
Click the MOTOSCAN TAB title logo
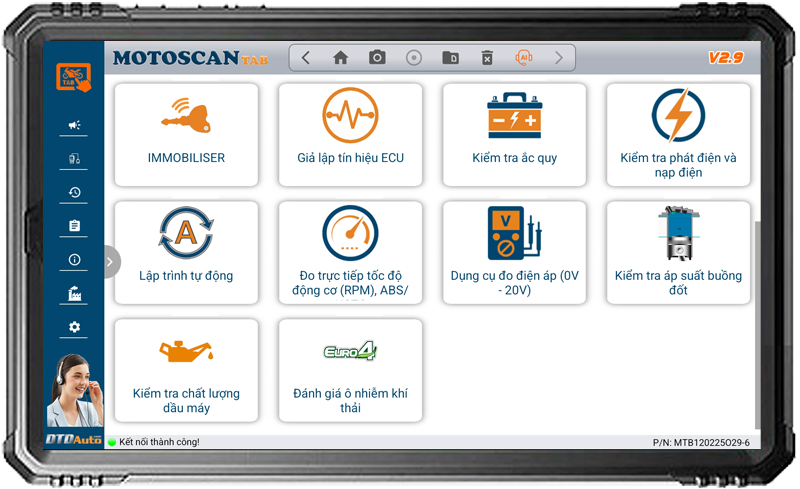coord(190,58)
